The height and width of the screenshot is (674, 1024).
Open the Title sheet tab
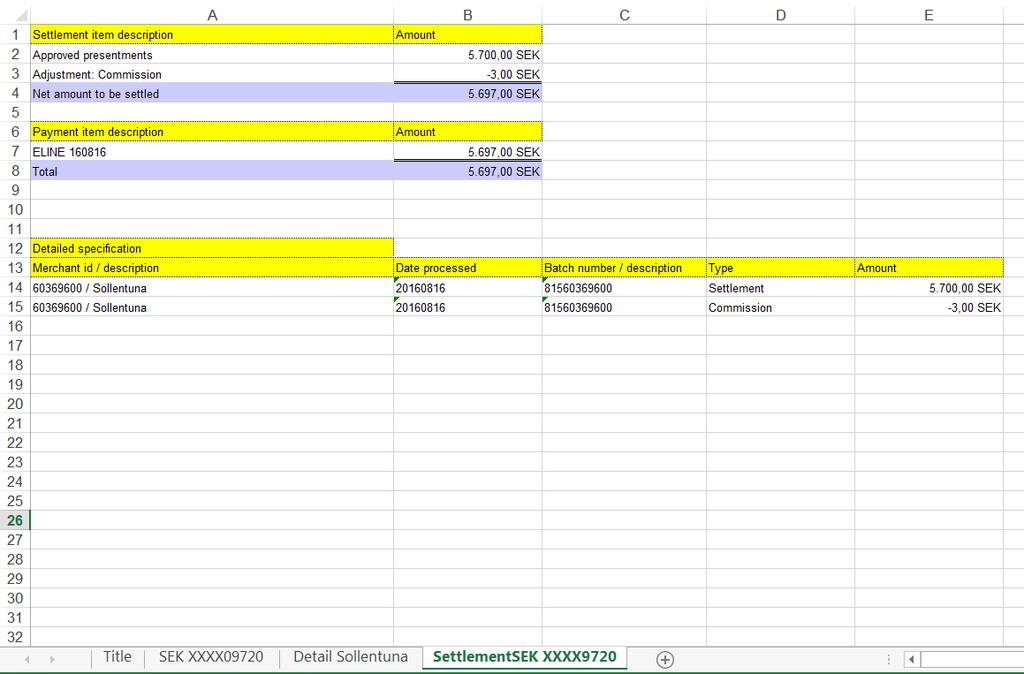point(118,657)
